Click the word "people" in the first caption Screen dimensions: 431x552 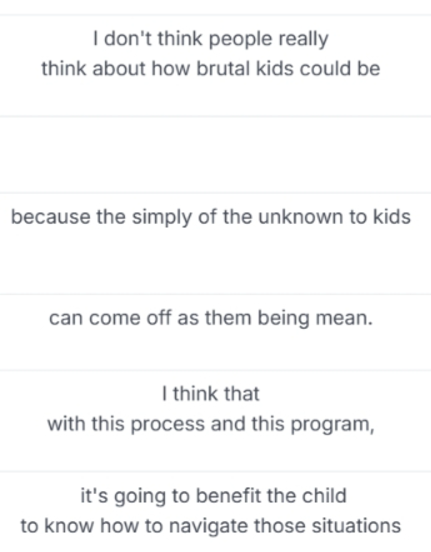[241, 40]
